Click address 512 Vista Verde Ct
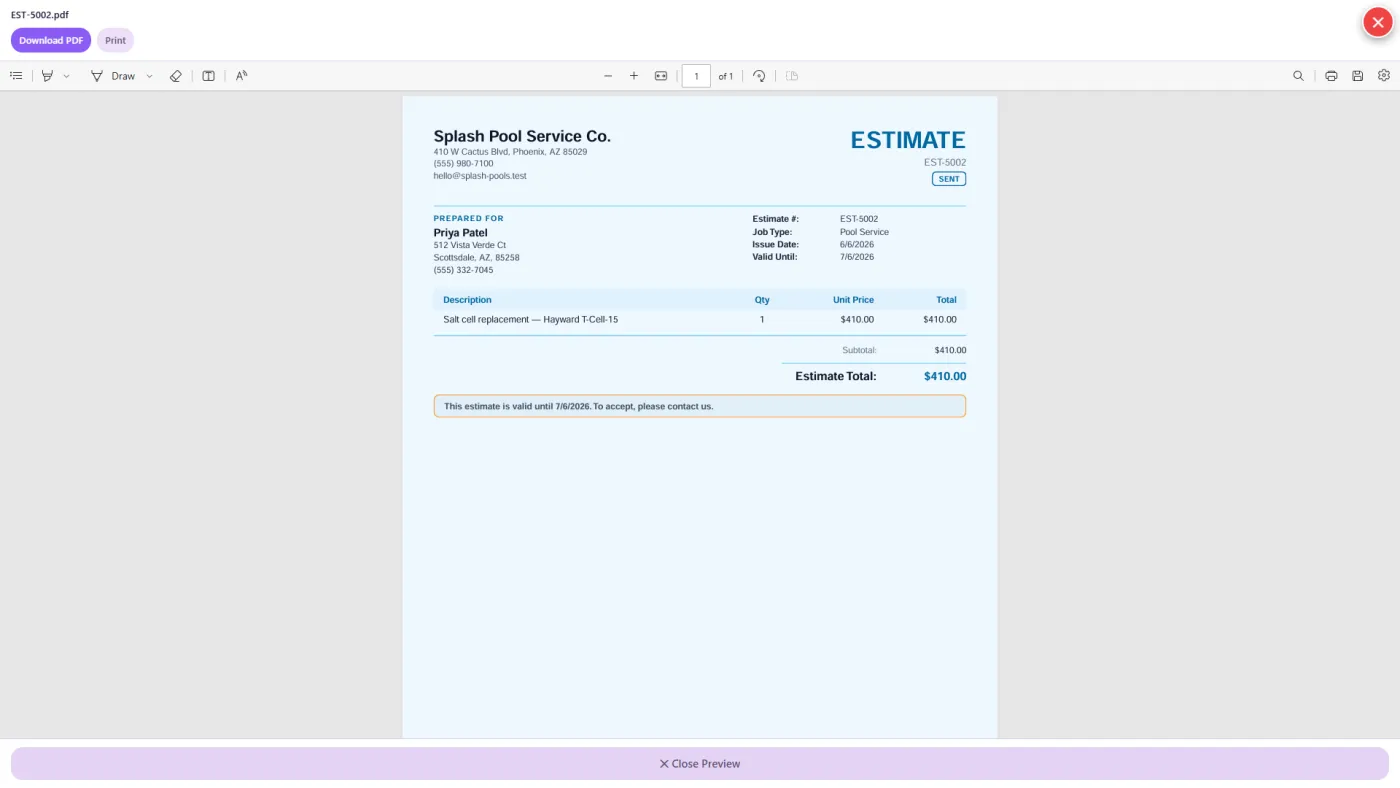1400x788 pixels. coord(470,245)
